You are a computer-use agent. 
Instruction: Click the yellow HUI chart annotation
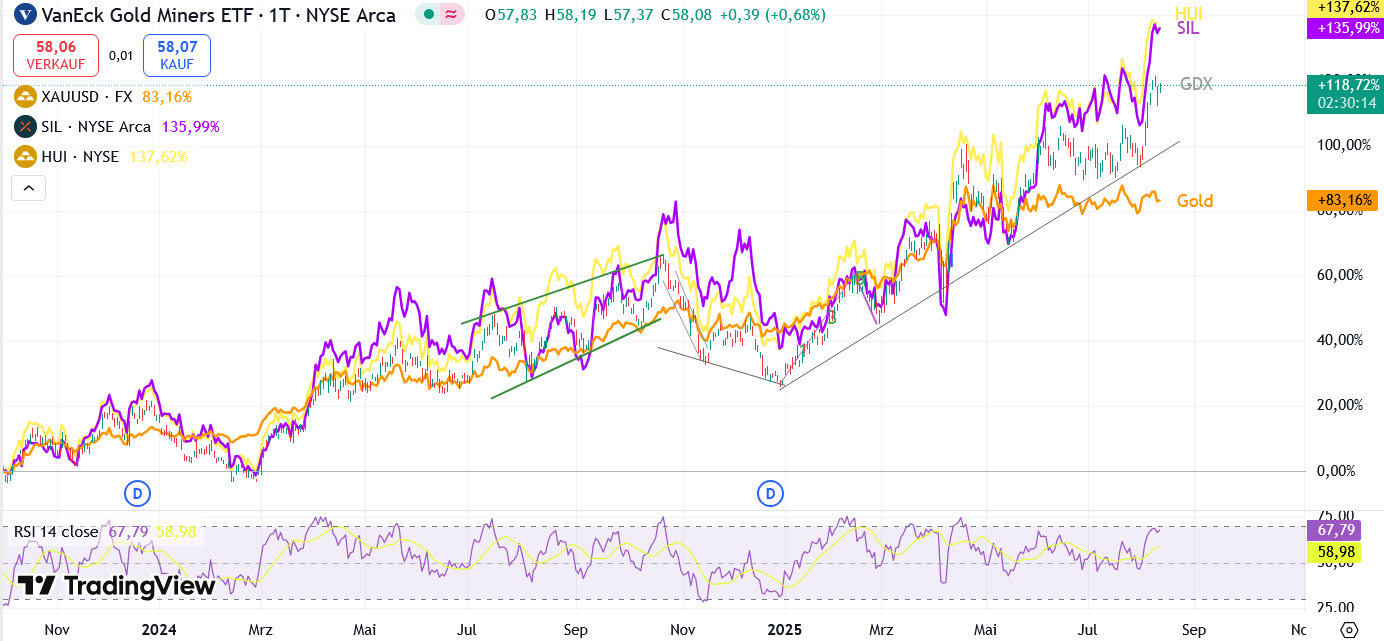tap(1189, 13)
